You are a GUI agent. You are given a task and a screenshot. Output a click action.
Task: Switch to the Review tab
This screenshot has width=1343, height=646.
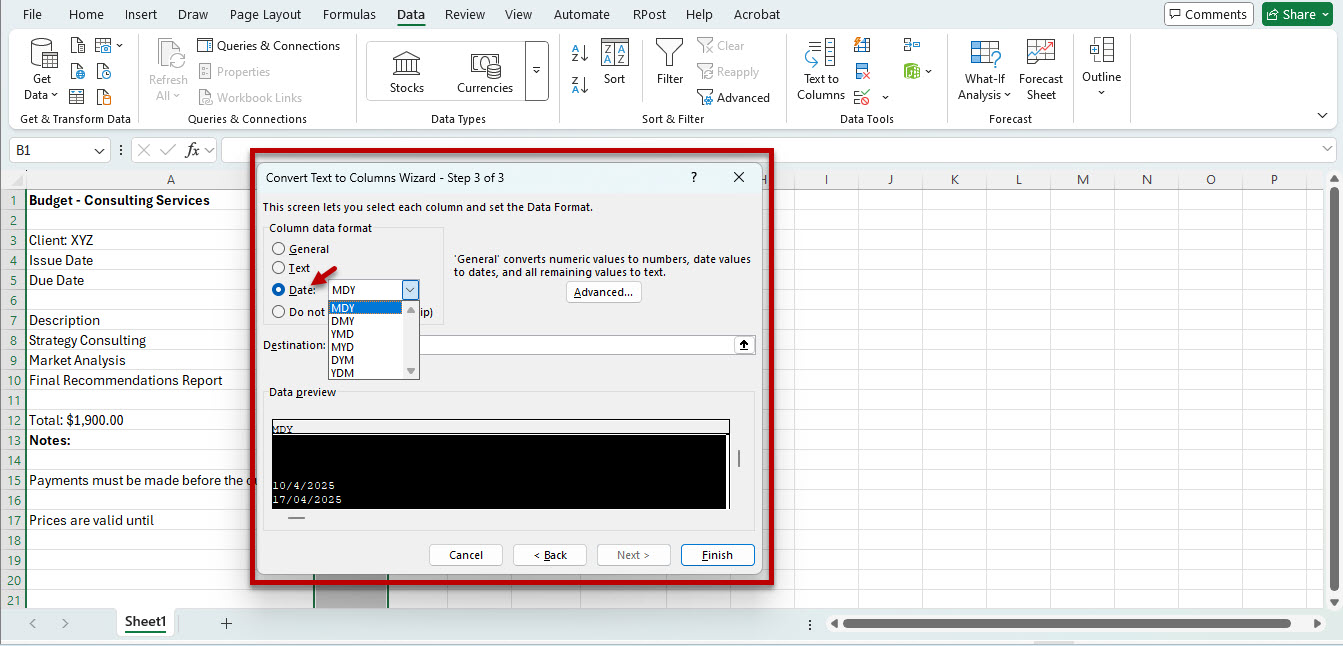[x=465, y=14]
